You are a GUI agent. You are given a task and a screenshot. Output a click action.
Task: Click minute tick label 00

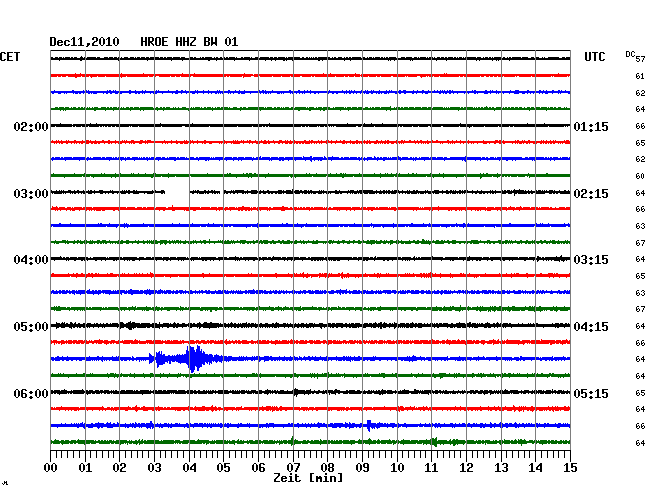[x=51, y=467]
